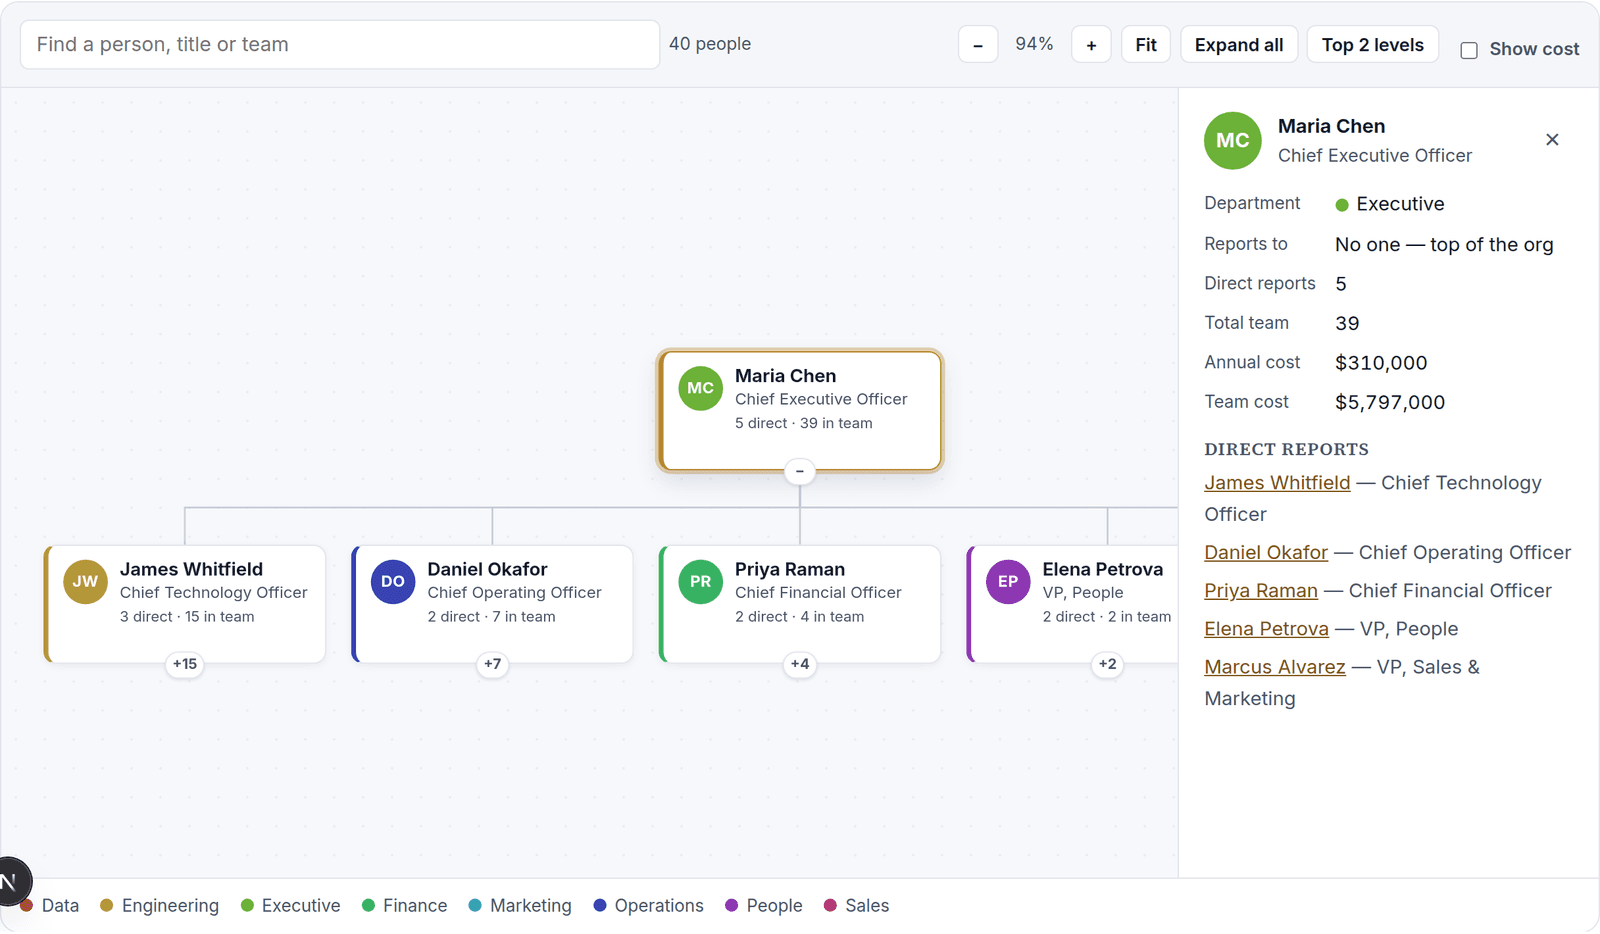Viewport: 1600px width, 934px height.
Task: Zoom out with the minus button
Action: 978,45
